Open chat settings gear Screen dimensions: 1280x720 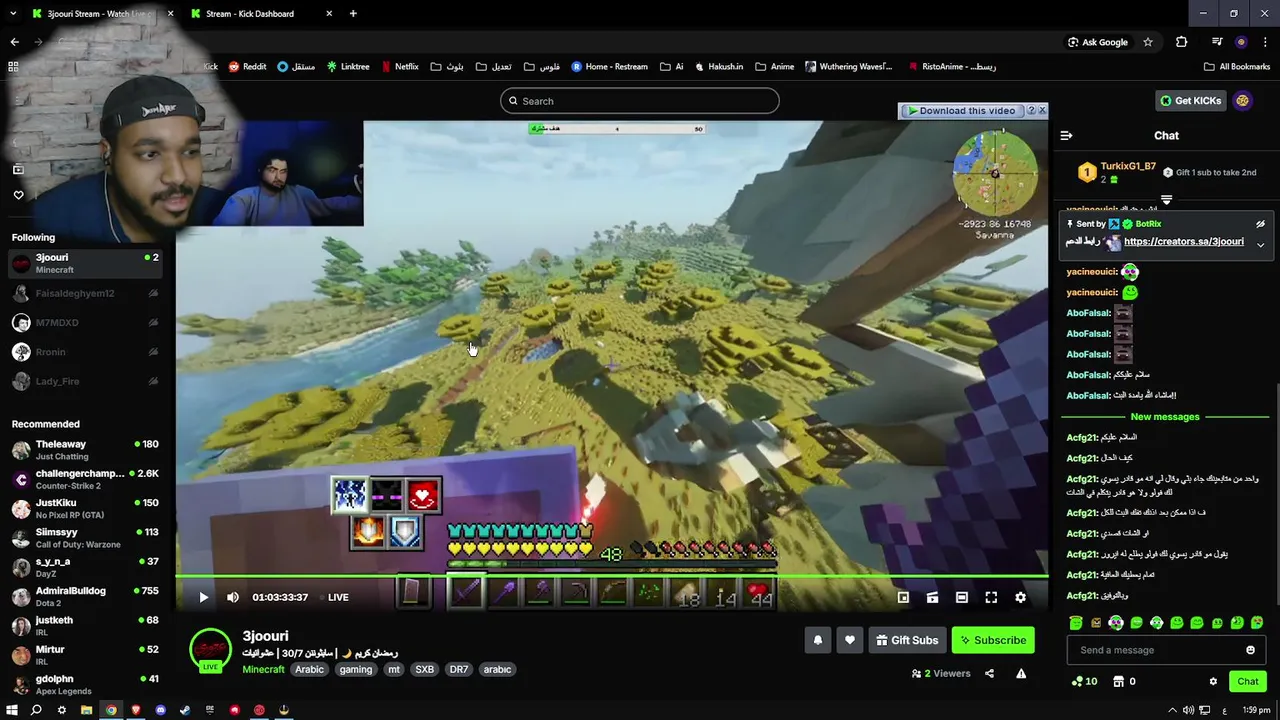click(x=1213, y=681)
